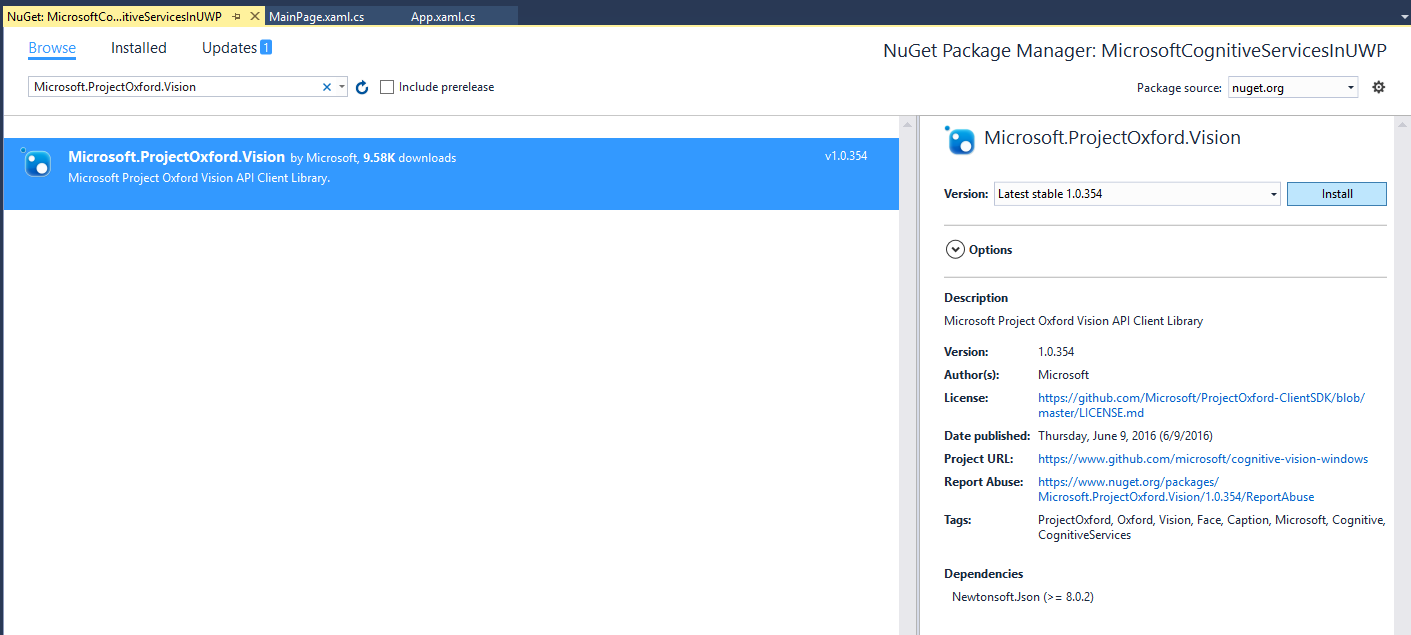1411x635 pixels.
Task: Click the 'Description' heading in details
Action: 976,298
